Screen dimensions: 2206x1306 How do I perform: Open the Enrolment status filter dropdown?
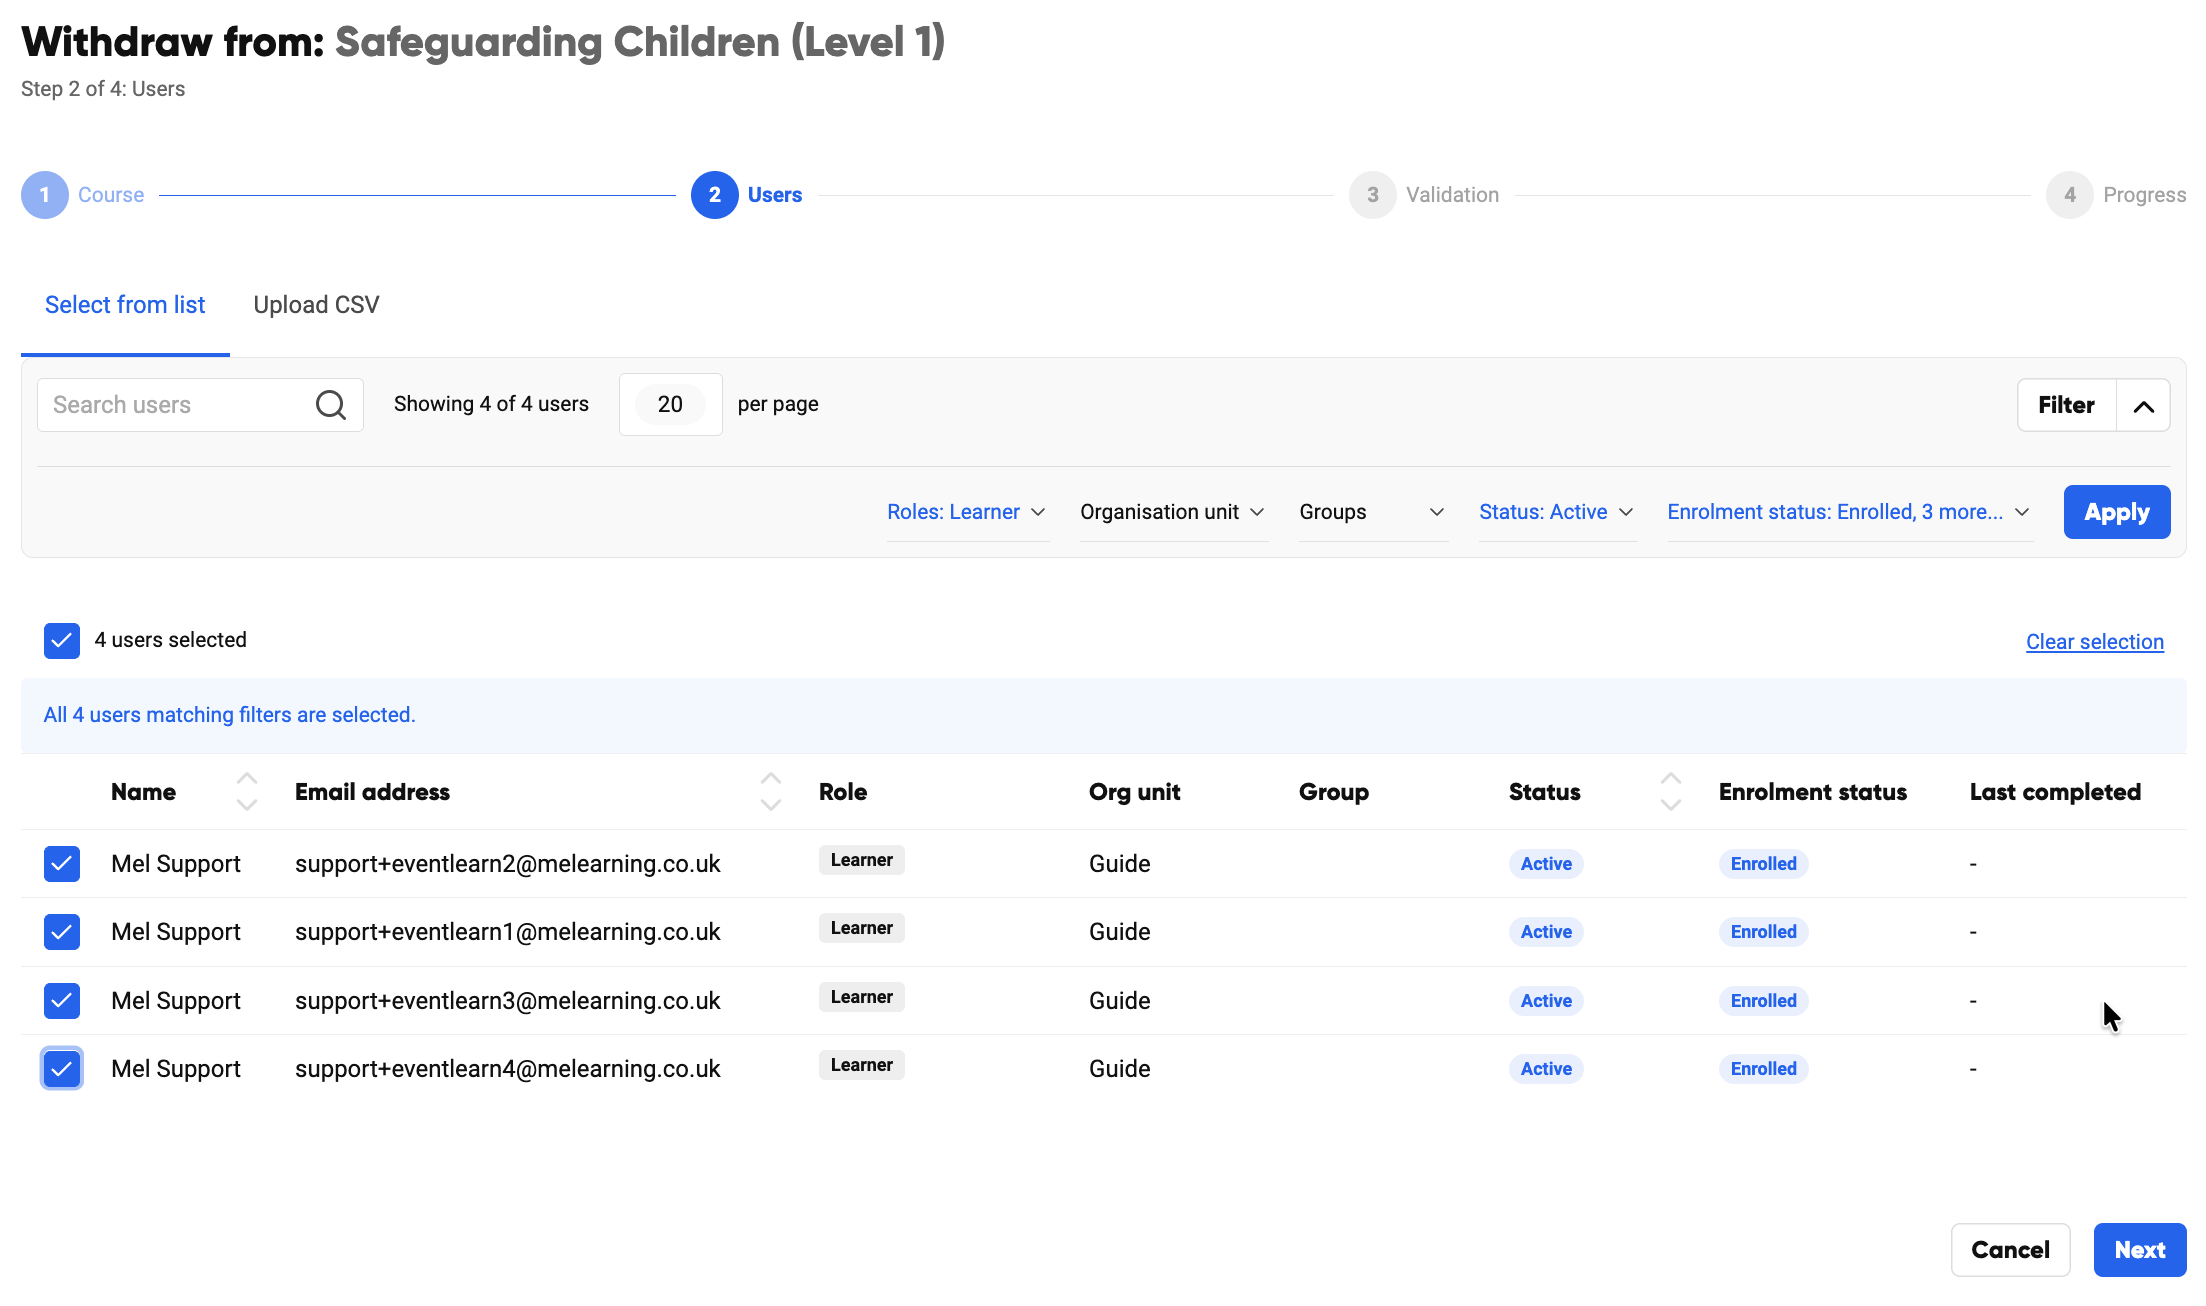coord(1849,512)
